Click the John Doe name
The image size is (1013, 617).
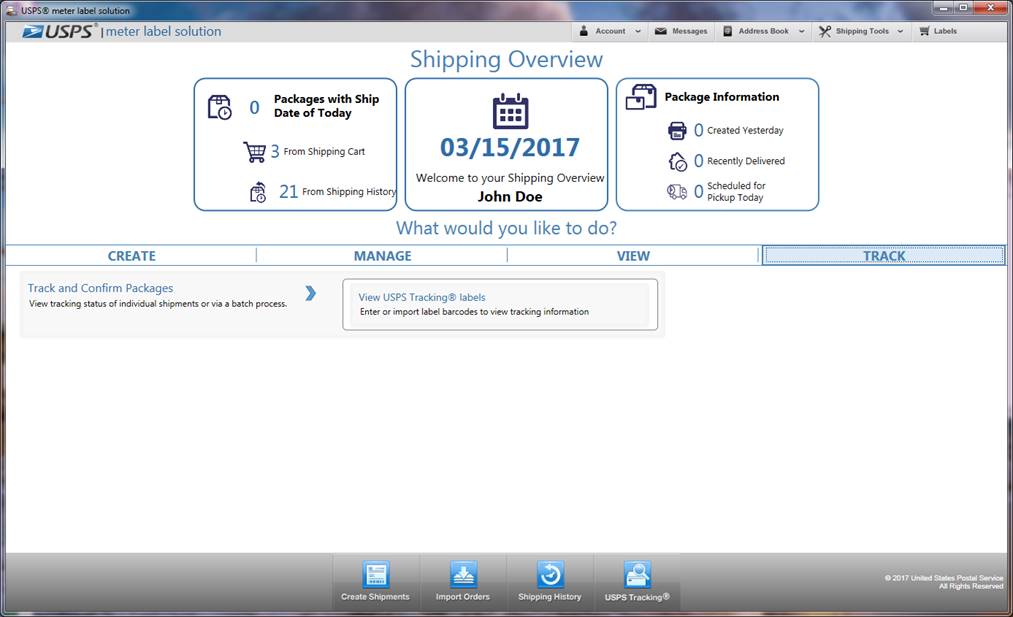(x=510, y=196)
